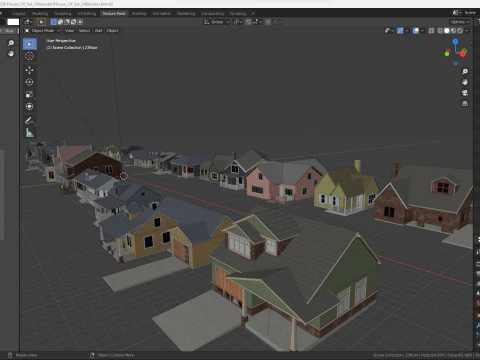Screen dimensions: 480x360
Task: Expand the shading options dropdown arrow
Action: click(x=467, y=31)
